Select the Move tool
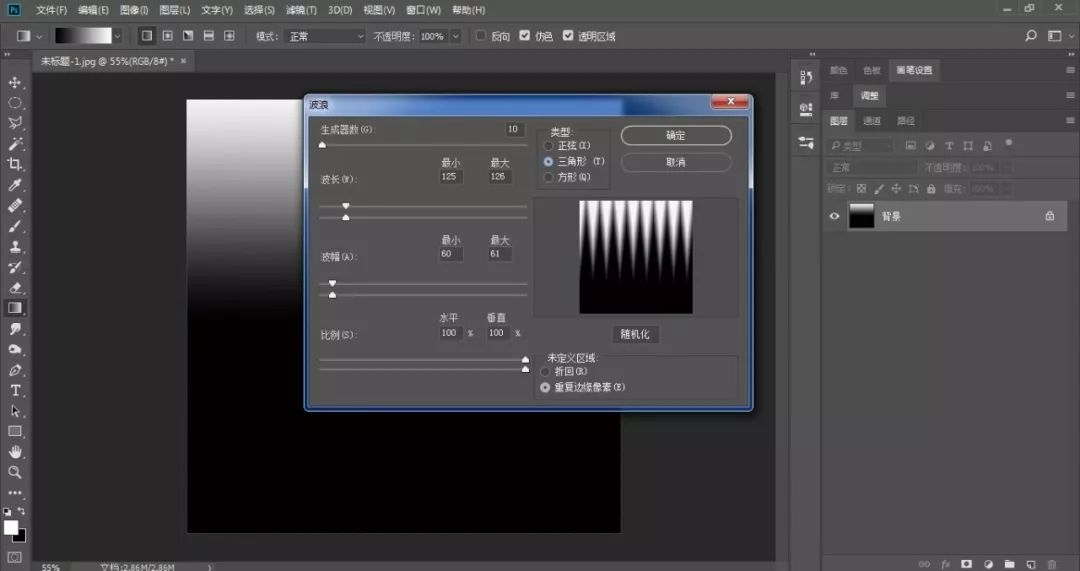Viewport: 1080px width, 571px height. coord(15,82)
